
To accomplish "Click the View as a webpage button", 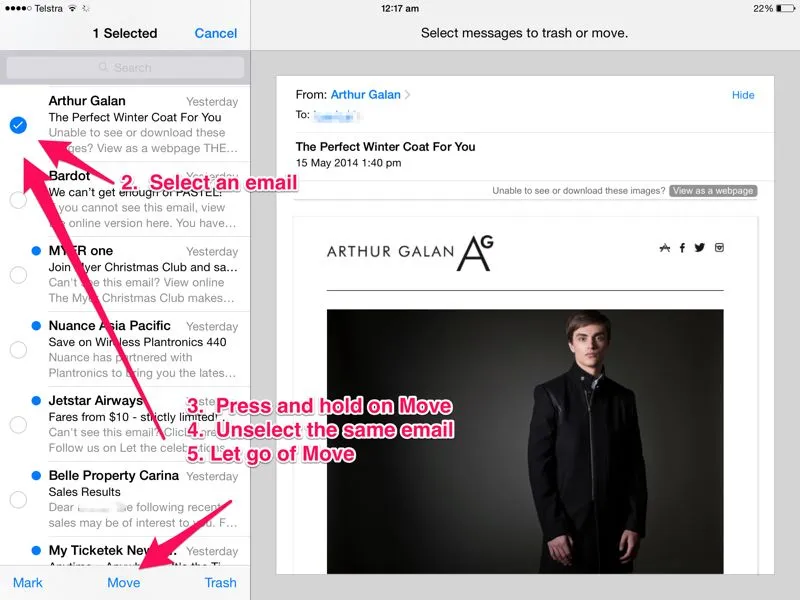I will point(713,191).
